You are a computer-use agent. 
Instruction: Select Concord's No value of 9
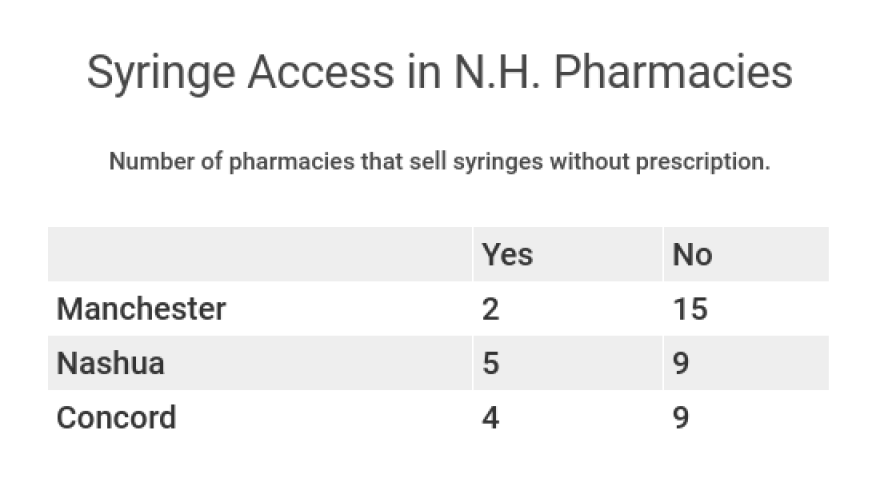[681, 418]
